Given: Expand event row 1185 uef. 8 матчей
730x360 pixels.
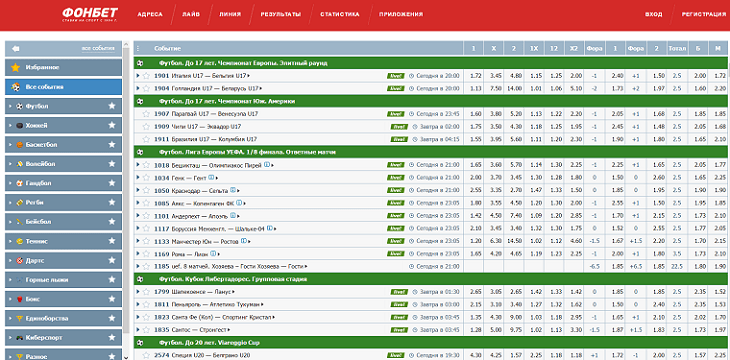Looking at the screenshot, I should [138, 266].
